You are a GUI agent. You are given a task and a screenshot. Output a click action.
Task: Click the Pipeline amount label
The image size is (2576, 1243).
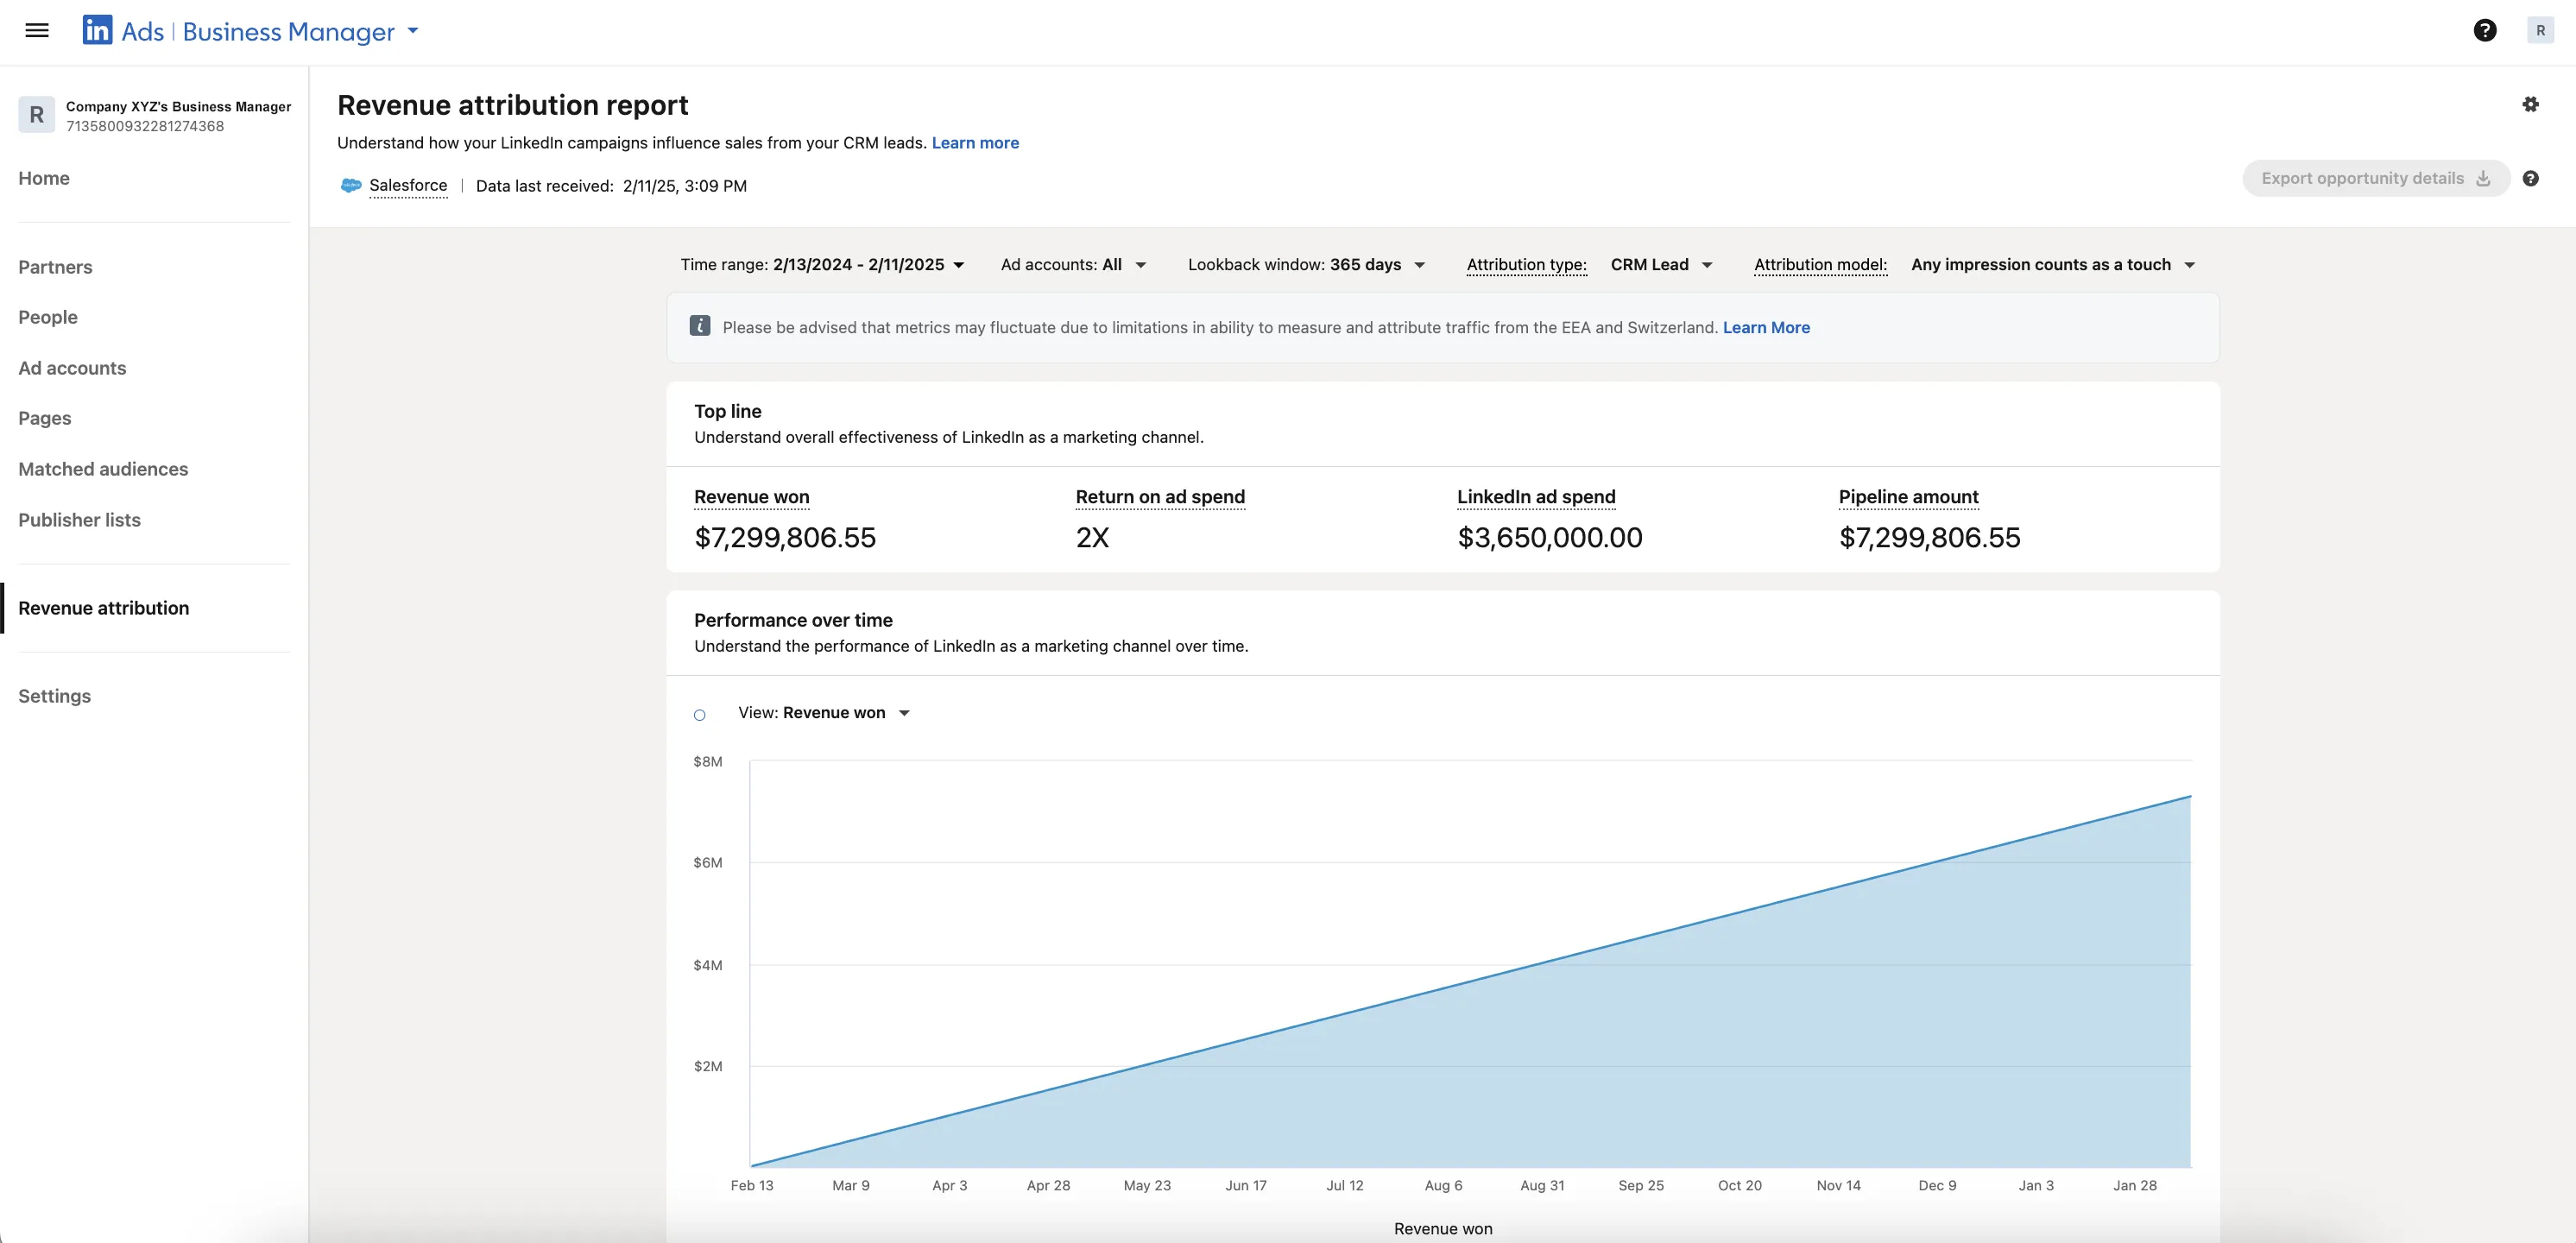(x=1908, y=497)
